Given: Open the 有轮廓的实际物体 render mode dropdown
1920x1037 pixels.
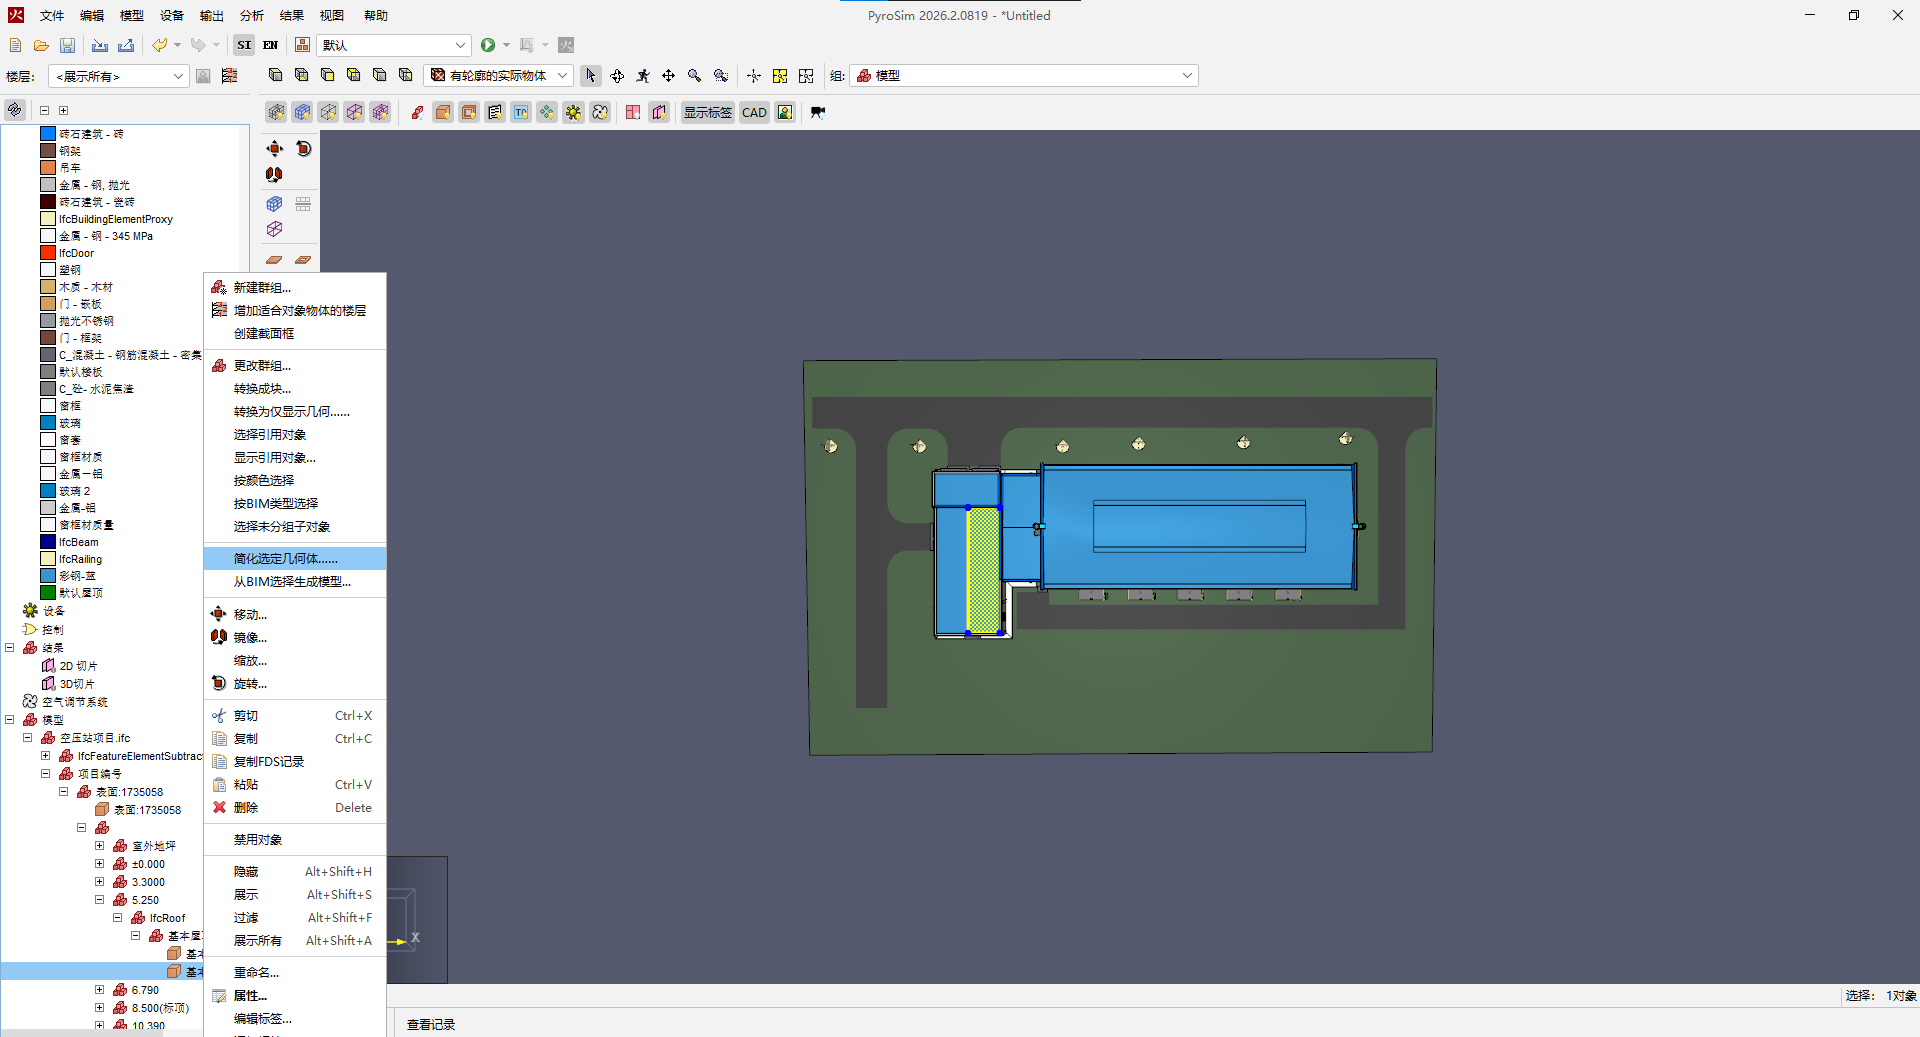Looking at the screenshot, I should (499, 76).
